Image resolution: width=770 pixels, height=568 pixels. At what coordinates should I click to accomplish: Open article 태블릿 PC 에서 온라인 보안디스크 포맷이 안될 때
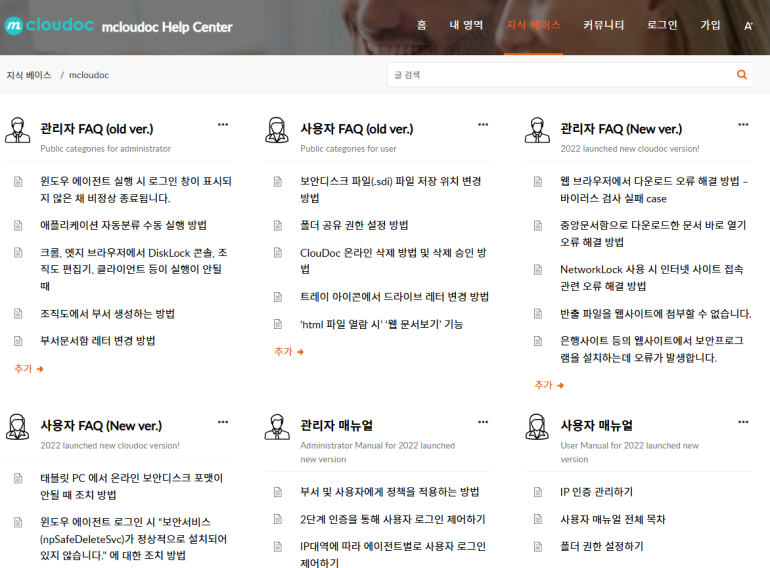point(131,486)
